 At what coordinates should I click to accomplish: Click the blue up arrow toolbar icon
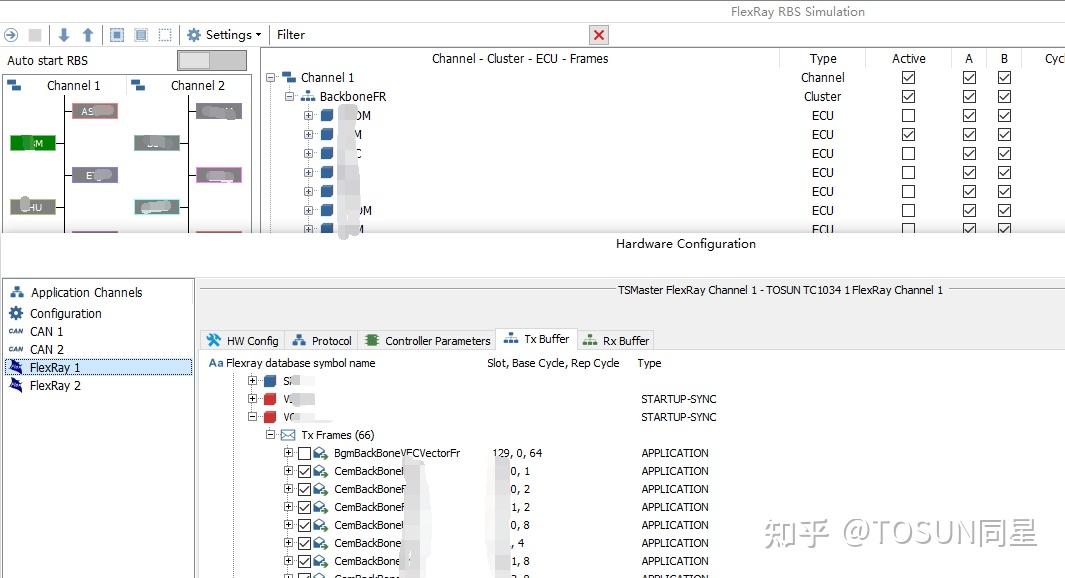tap(87, 34)
